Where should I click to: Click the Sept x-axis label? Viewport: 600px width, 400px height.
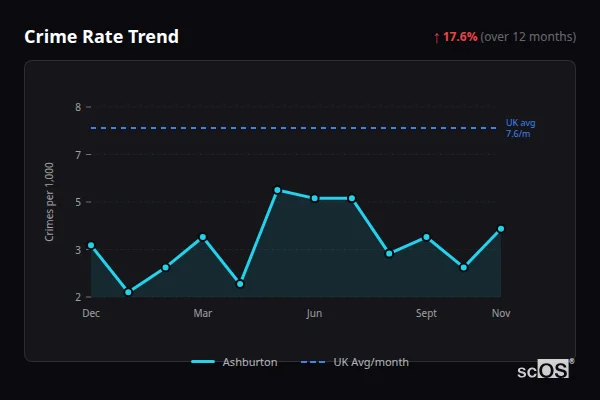point(426,313)
